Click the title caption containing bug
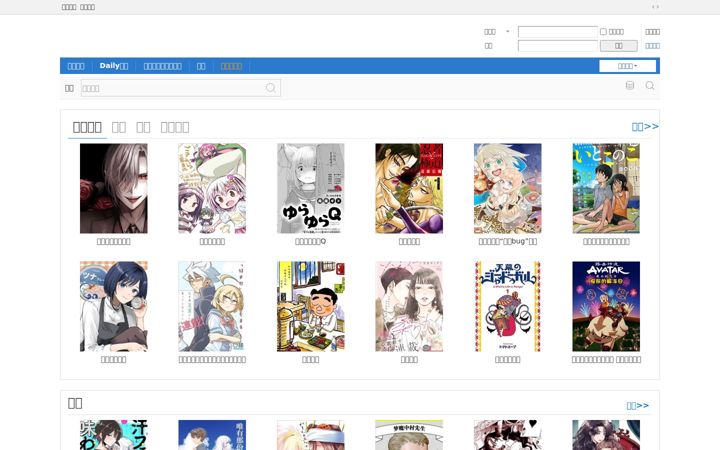Screen dimensions: 720x450 [x=508, y=241]
